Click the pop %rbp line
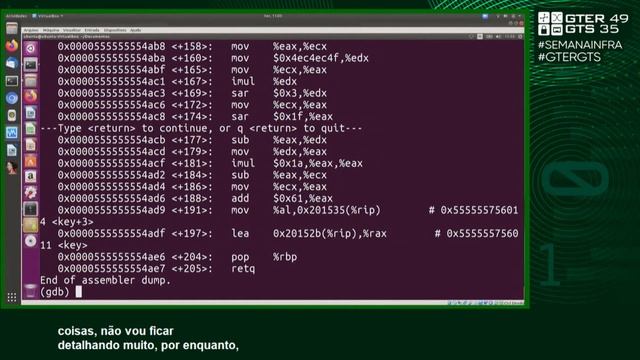Image resolution: width=640 pixels, height=360 pixels. click(177, 257)
